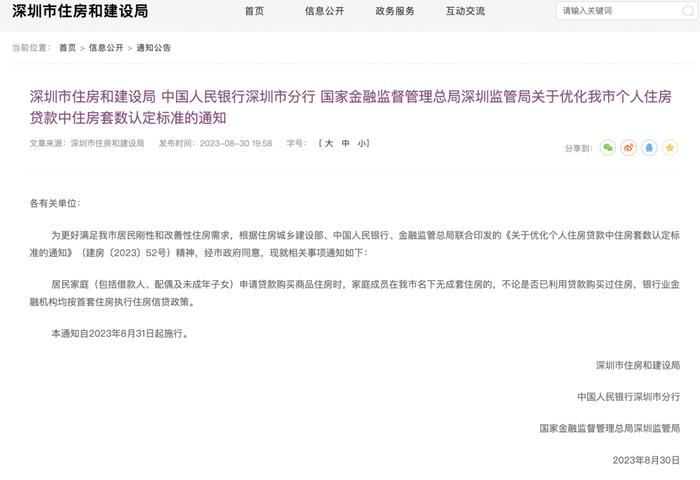Set the font size to small (小)
This screenshot has width=700, height=480.
point(362,143)
